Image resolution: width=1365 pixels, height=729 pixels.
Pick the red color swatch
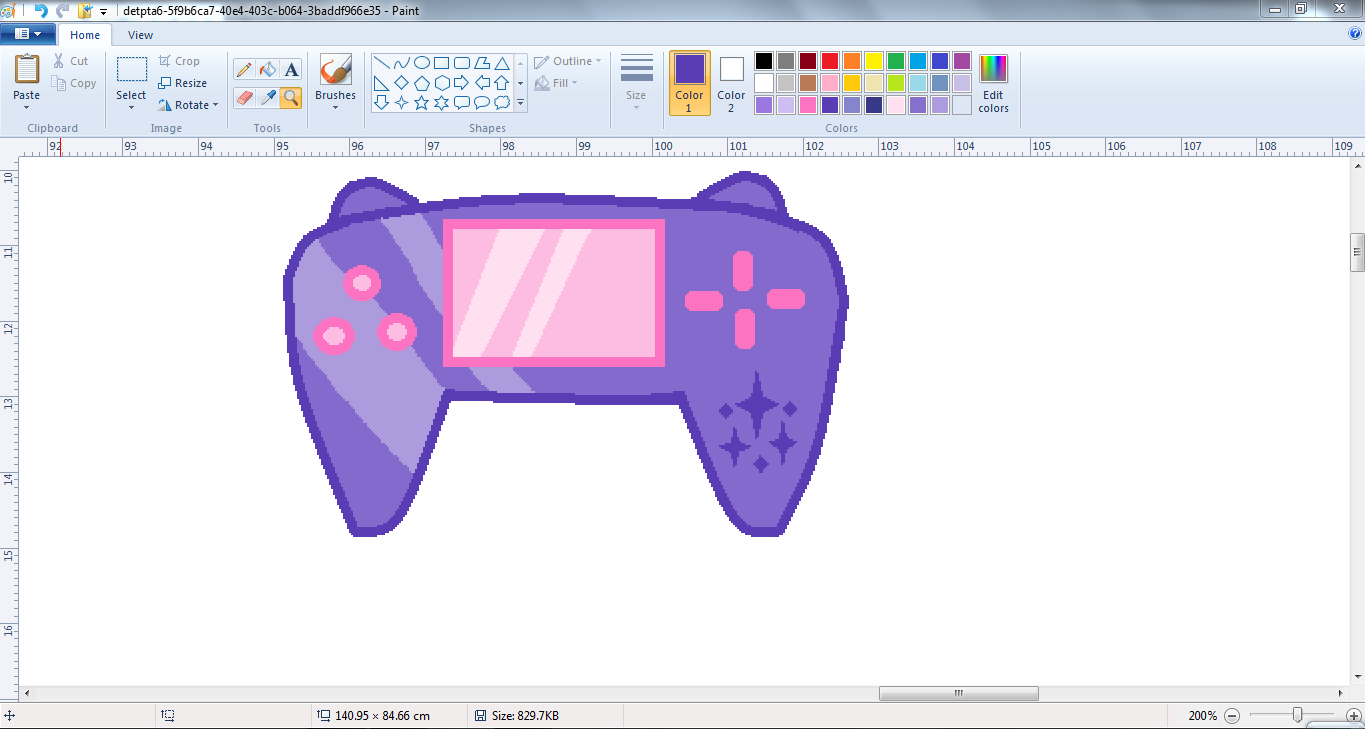(x=829, y=61)
